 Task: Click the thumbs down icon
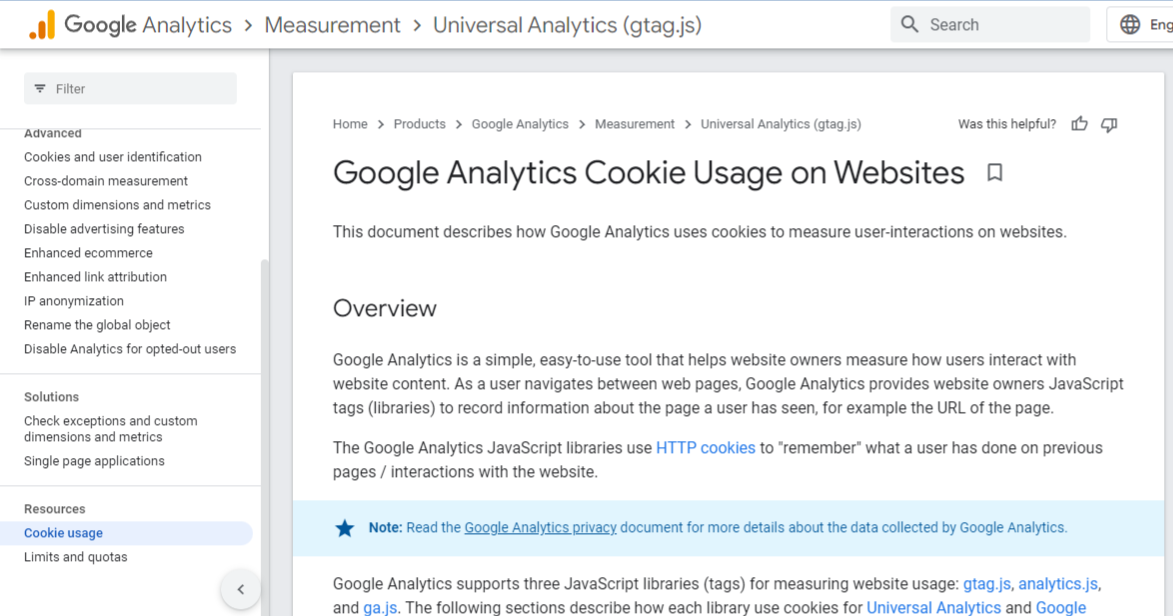1109,124
